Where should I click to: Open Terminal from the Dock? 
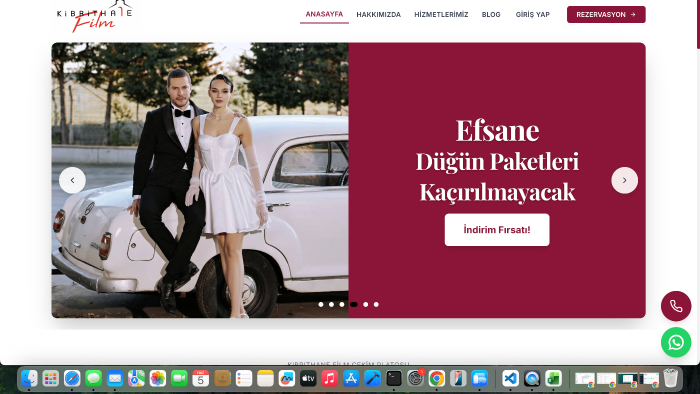point(394,379)
